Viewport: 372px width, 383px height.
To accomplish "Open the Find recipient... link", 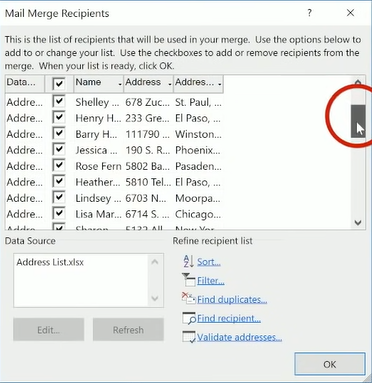I will (229, 318).
